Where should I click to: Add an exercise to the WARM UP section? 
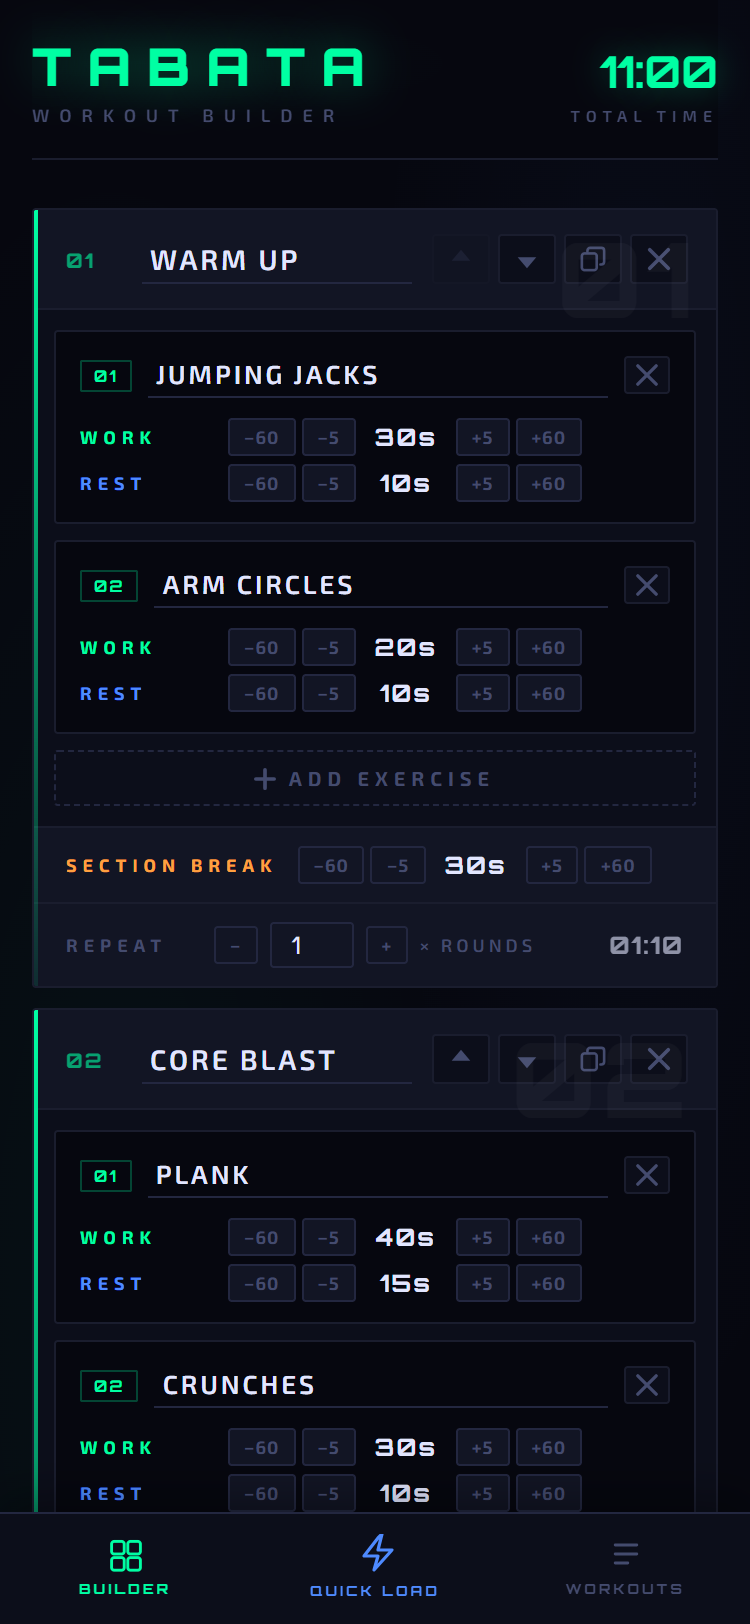[x=374, y=778]
